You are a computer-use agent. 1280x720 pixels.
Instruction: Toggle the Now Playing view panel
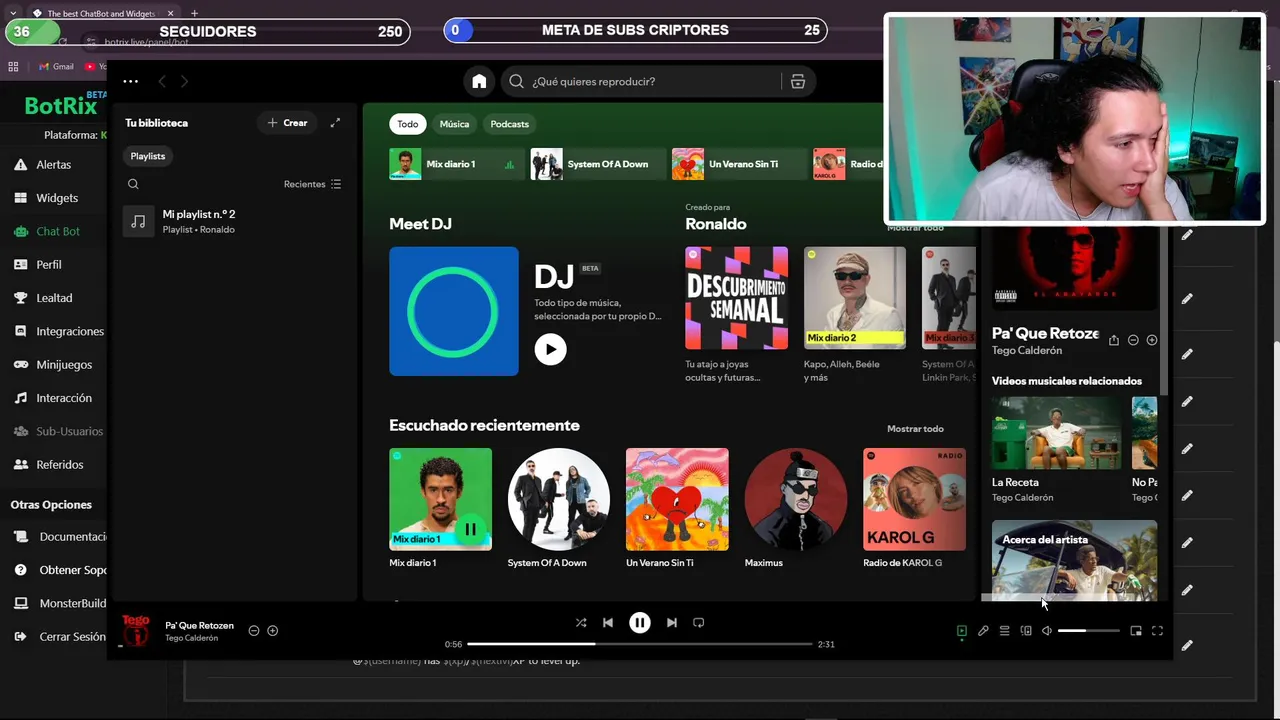pos(962,631)
